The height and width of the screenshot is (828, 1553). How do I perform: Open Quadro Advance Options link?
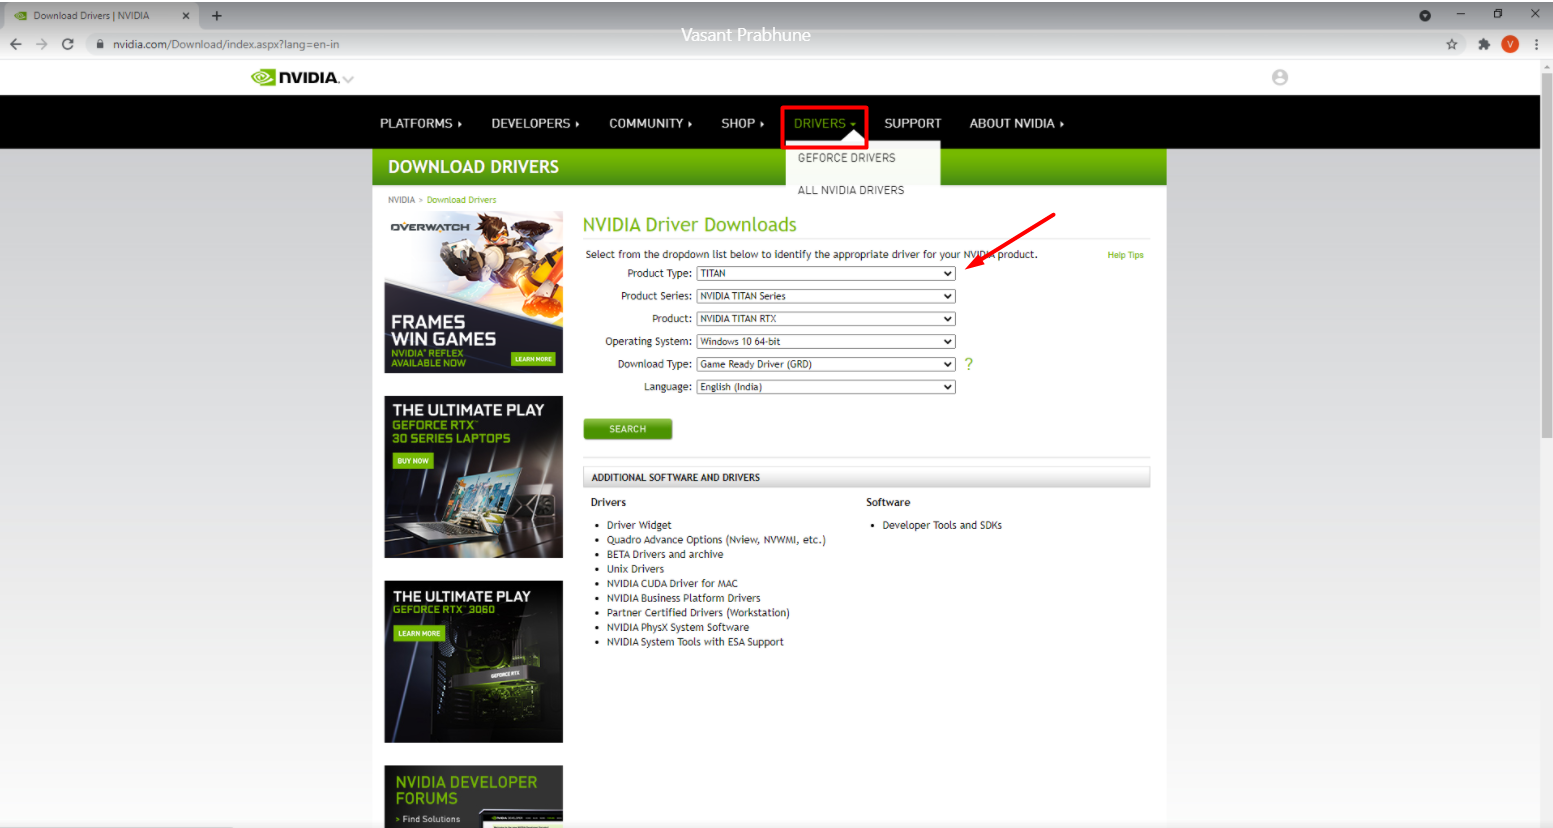click(716, 540)
